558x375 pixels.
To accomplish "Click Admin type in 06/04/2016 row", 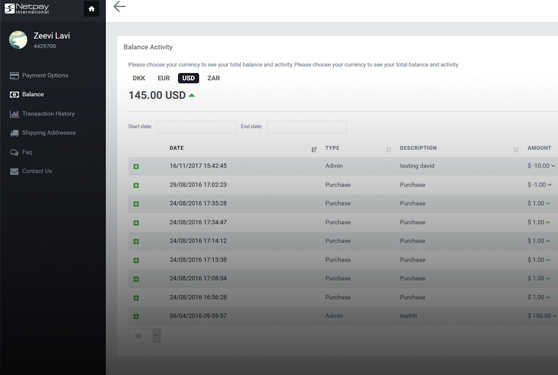I will [334, 316].
